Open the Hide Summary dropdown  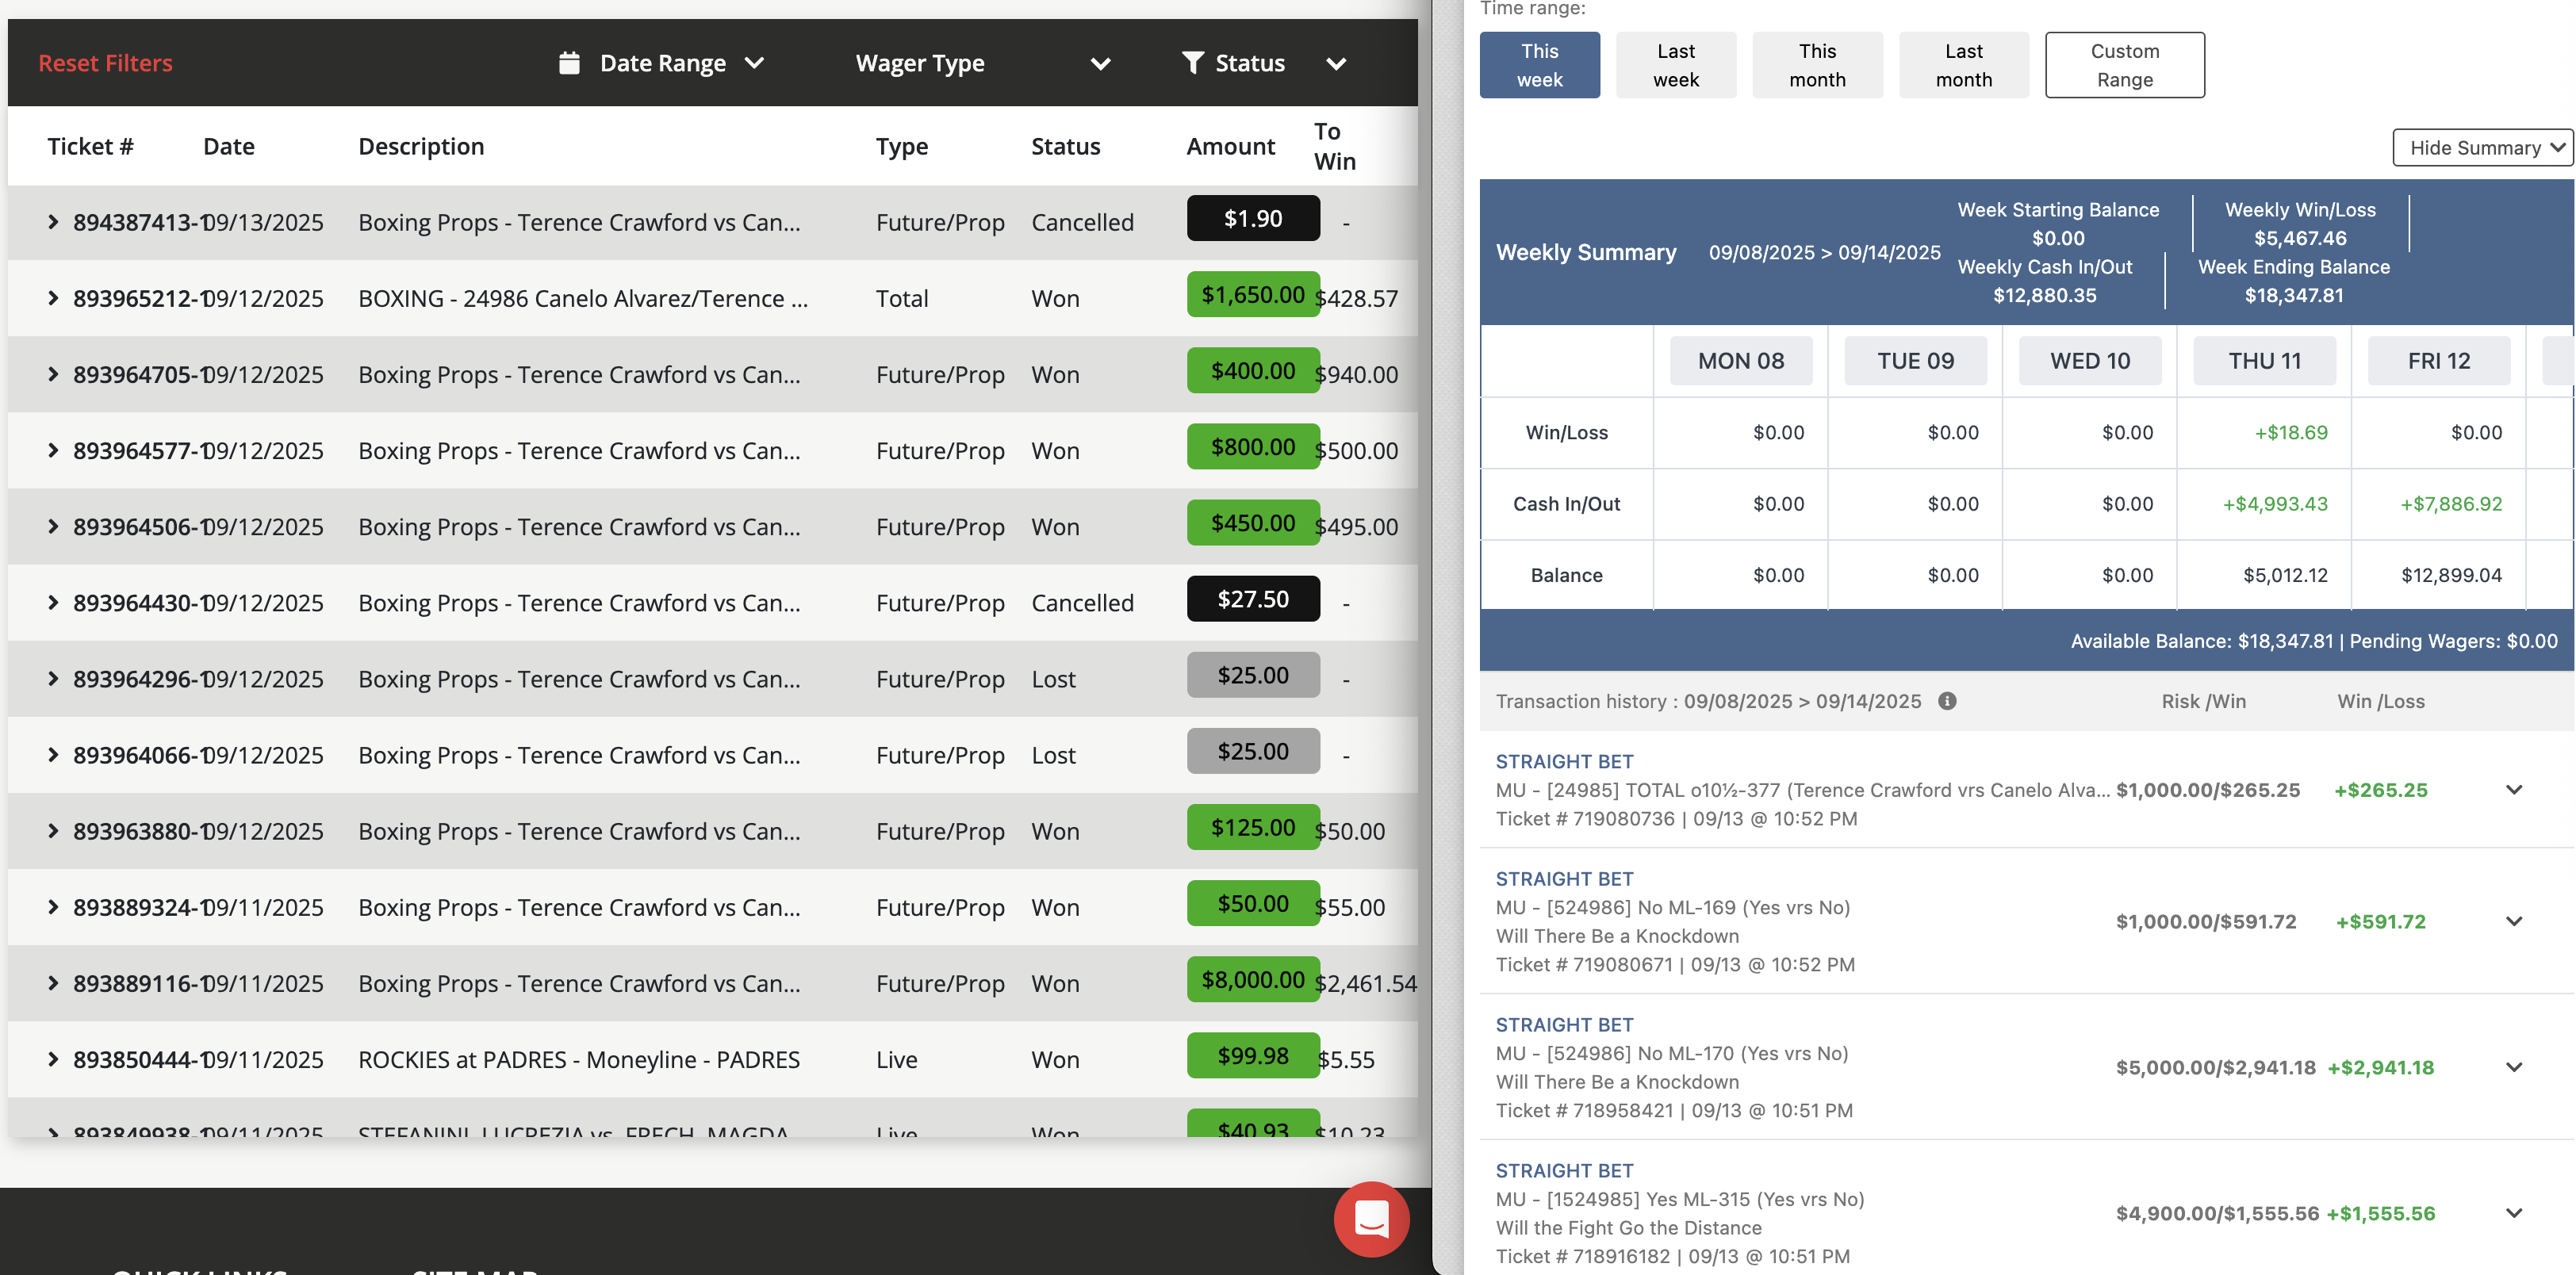(x=2482, y=148)
